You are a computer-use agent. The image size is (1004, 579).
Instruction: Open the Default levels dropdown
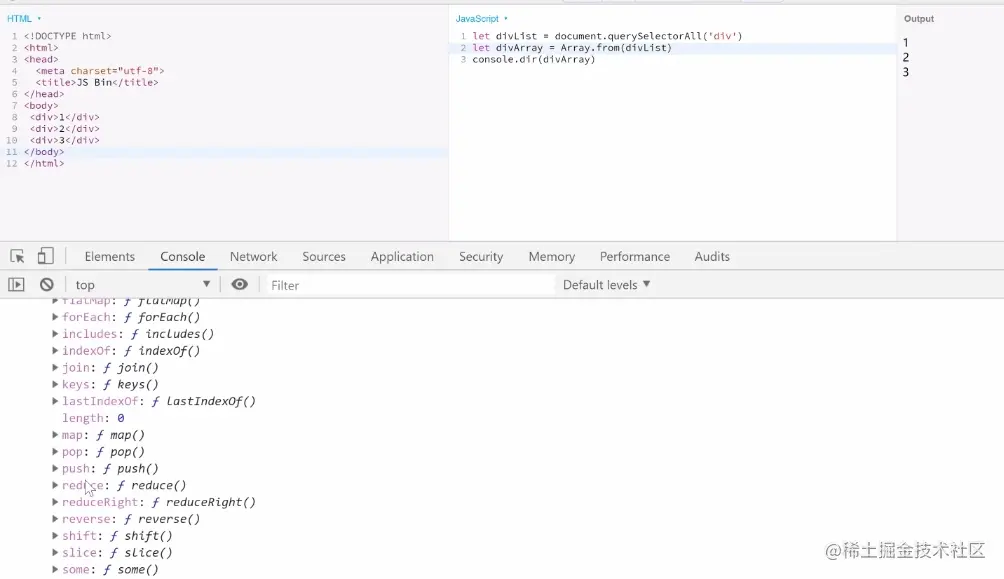click(x=606, y=285)
